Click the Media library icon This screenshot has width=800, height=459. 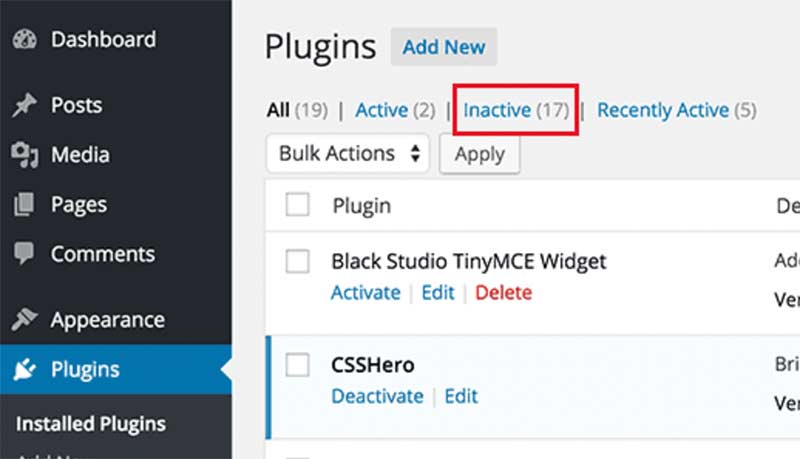(x=24, y=155)
